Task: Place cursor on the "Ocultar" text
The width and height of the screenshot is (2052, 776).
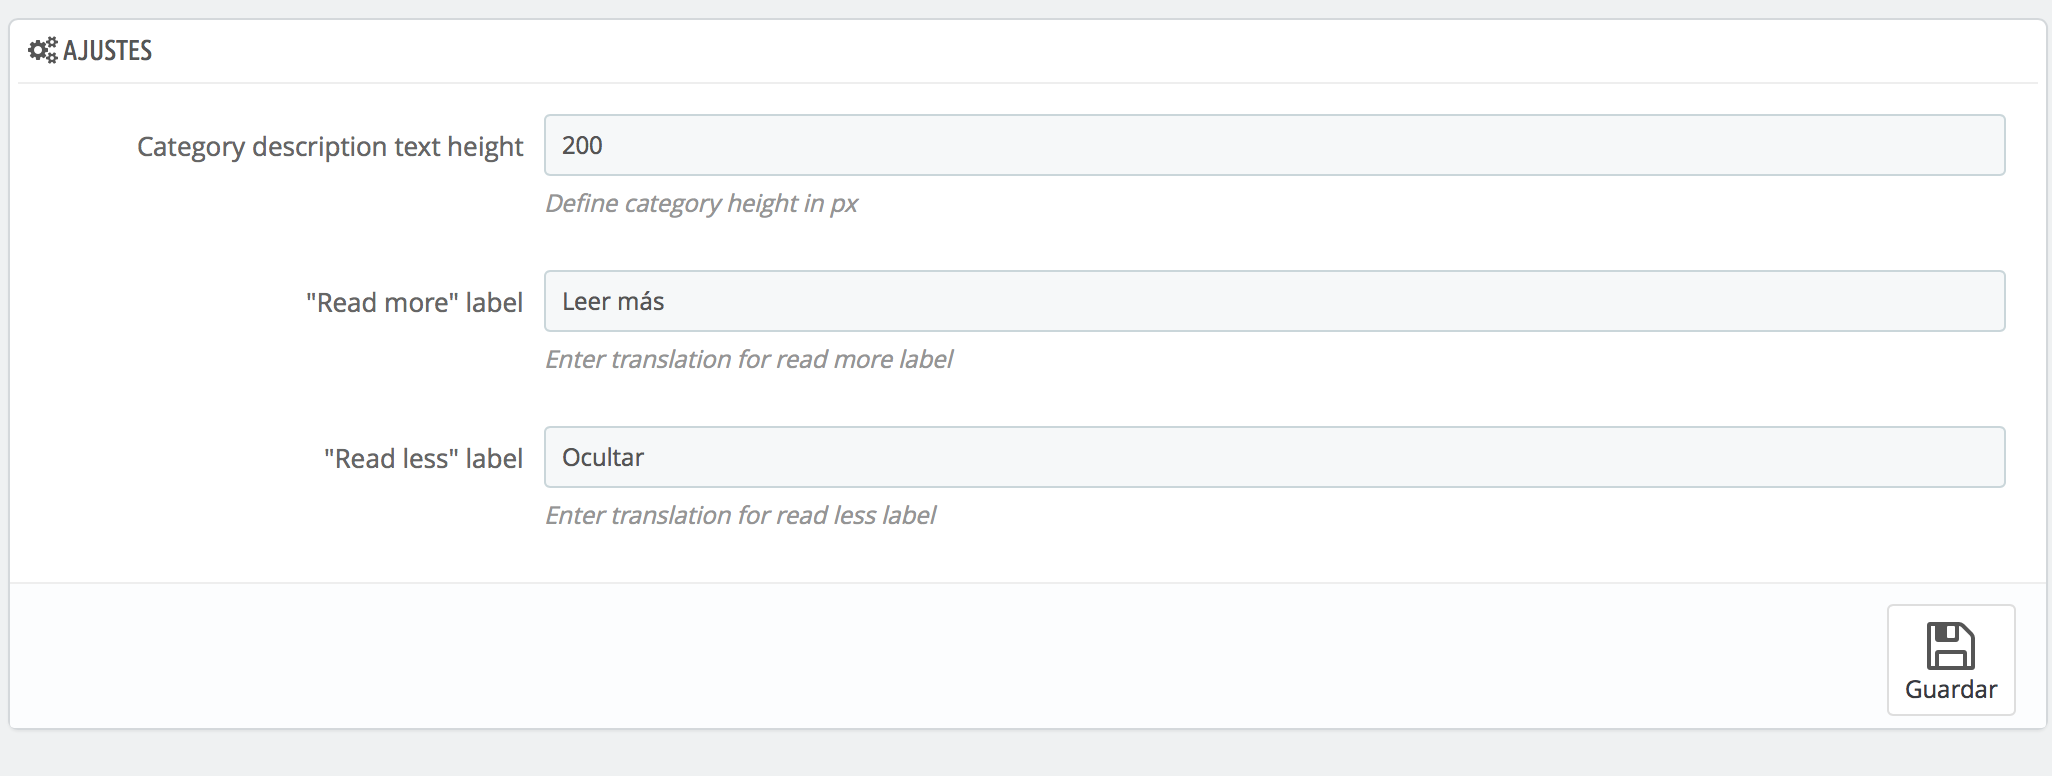Action: point(603,458)
